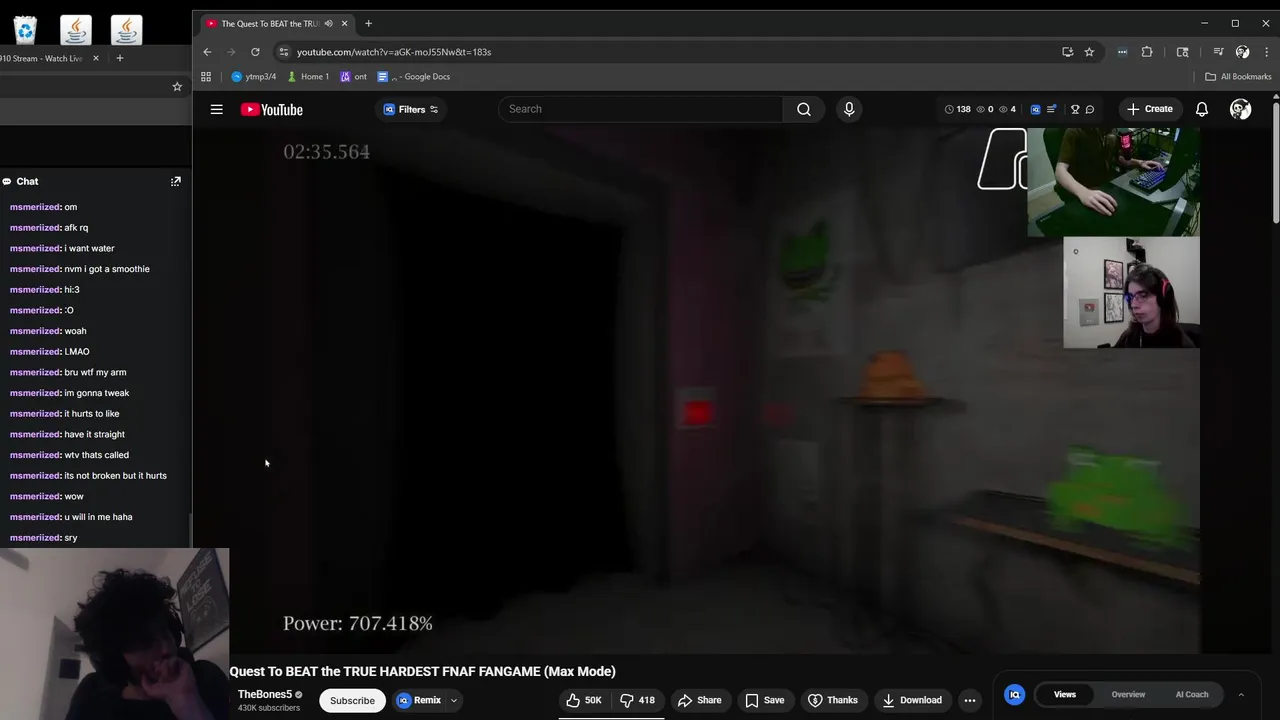Open the bookmarks apps grid icon
Image resolution: width=1280 pixels, height=720 pixels.
click(206, 76)
